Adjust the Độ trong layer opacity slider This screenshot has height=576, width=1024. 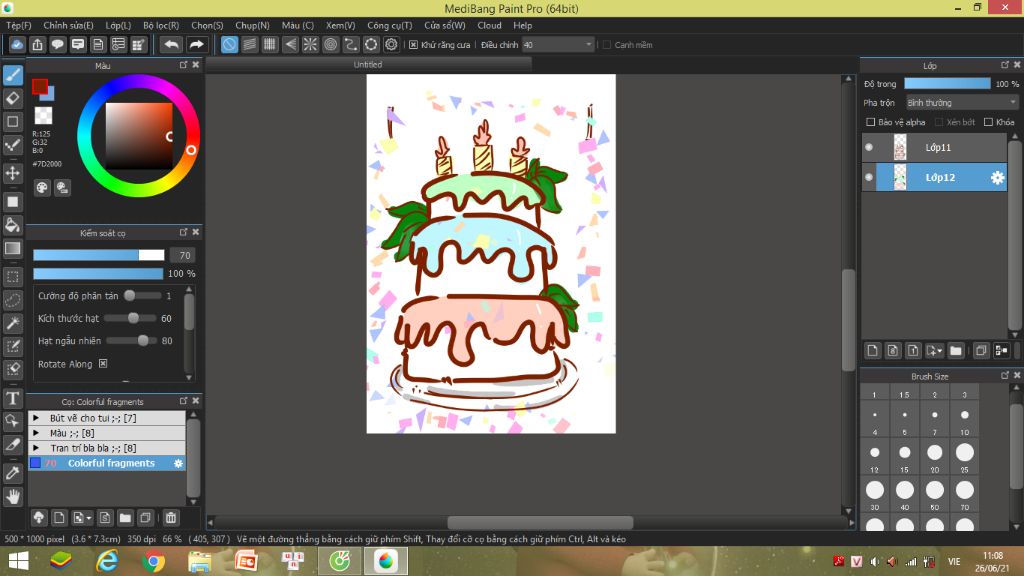947,84
